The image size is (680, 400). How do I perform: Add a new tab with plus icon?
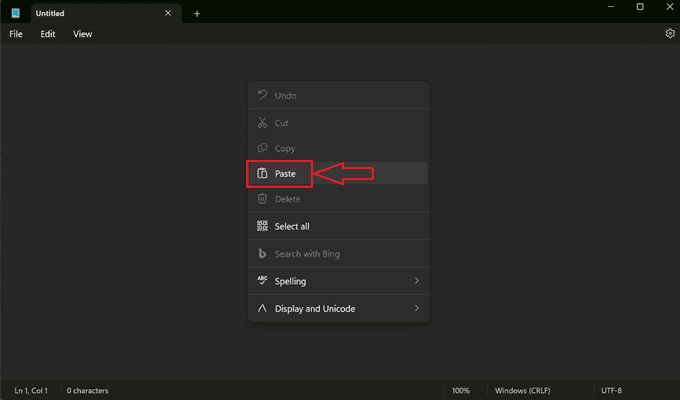[x=197, y=13]
